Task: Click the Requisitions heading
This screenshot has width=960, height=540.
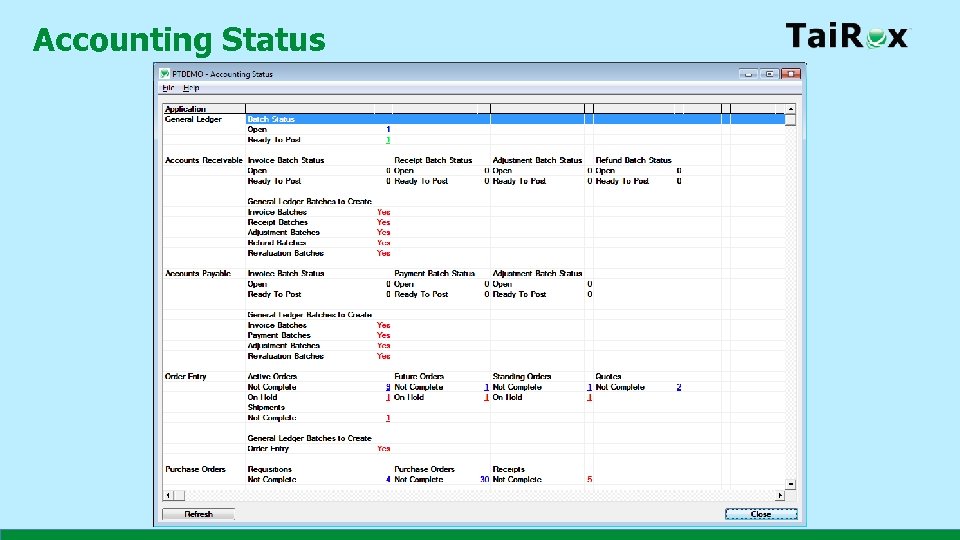Action: point(269,470)
